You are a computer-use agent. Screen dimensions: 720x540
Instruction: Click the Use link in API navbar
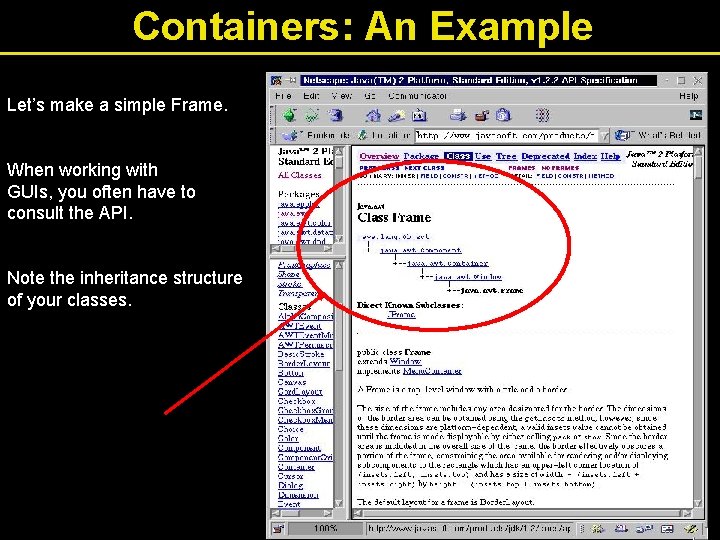(x=483, y=156)
